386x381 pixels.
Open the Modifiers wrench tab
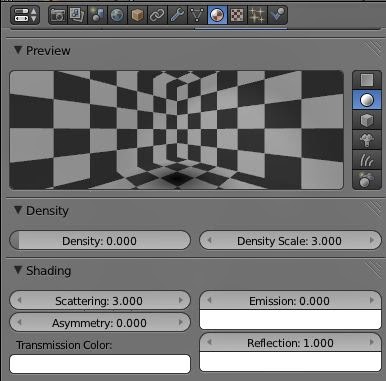click(x=177, y=15)
